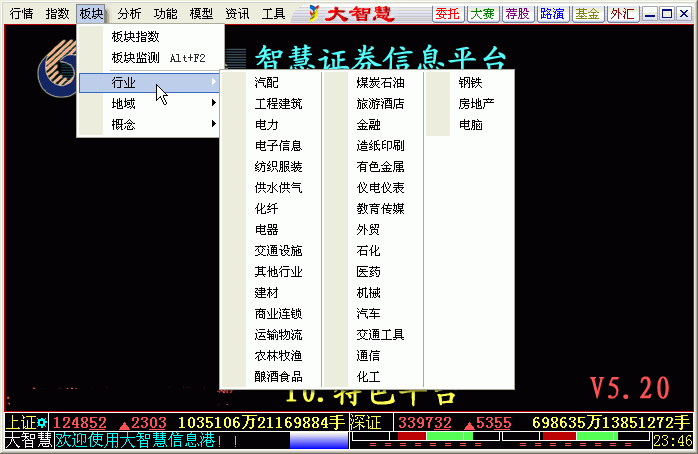Choose 交通工具 industry sector
The image size is (698, 454).
point(373,335)
